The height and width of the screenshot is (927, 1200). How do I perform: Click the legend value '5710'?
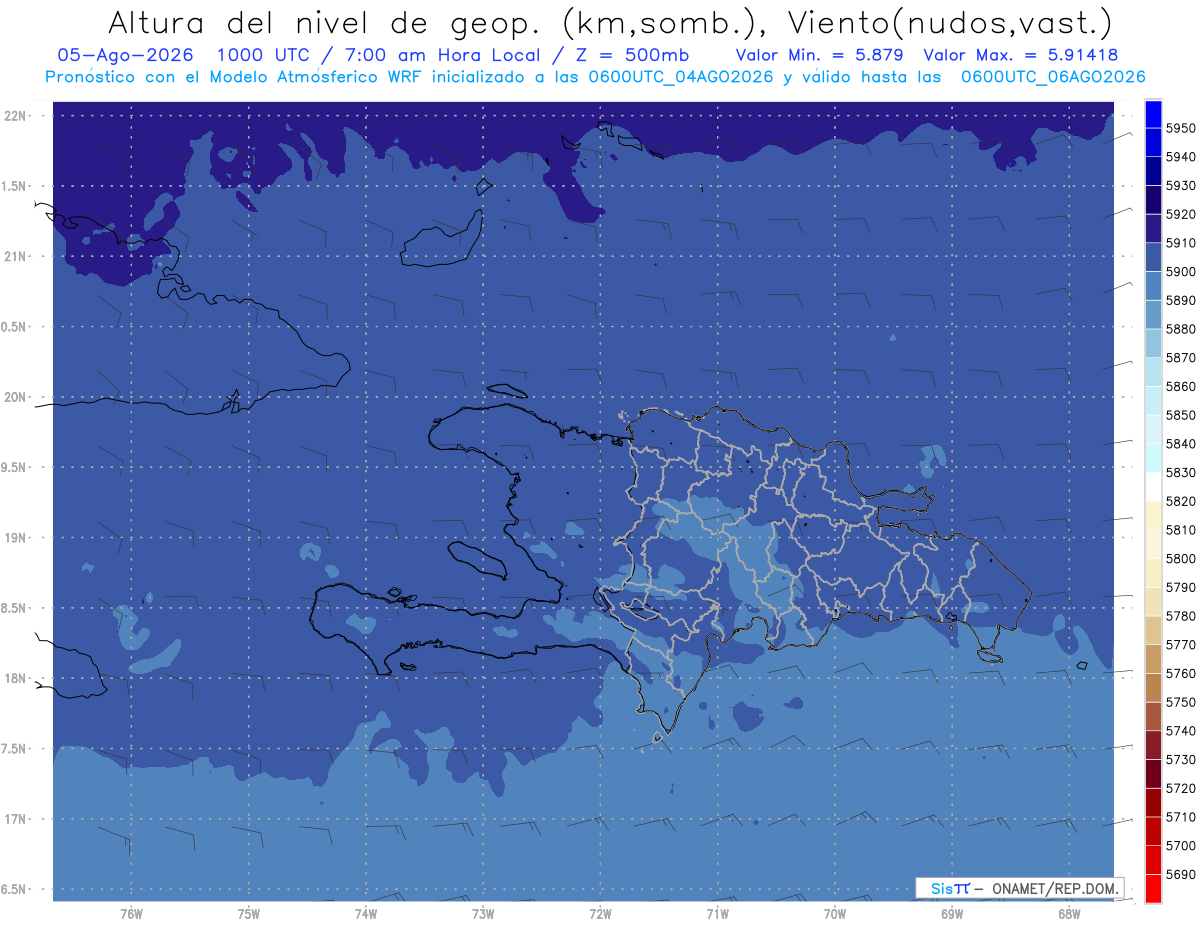1180,817
